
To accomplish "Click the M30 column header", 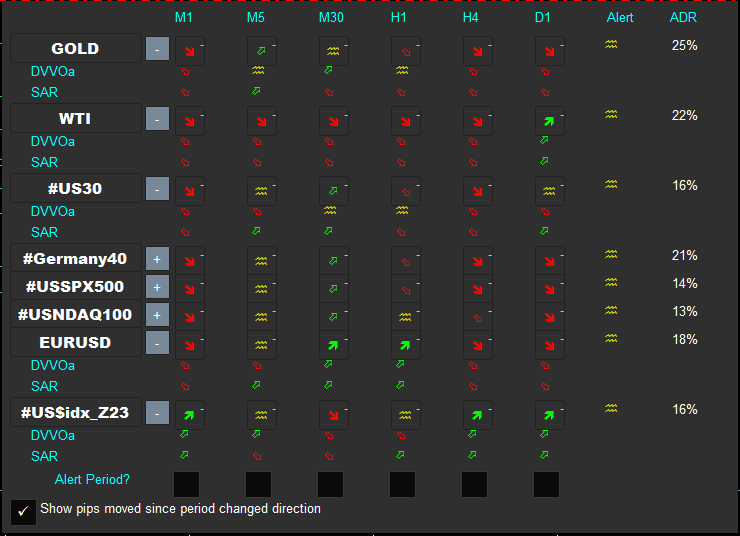I will click(331, 17).
